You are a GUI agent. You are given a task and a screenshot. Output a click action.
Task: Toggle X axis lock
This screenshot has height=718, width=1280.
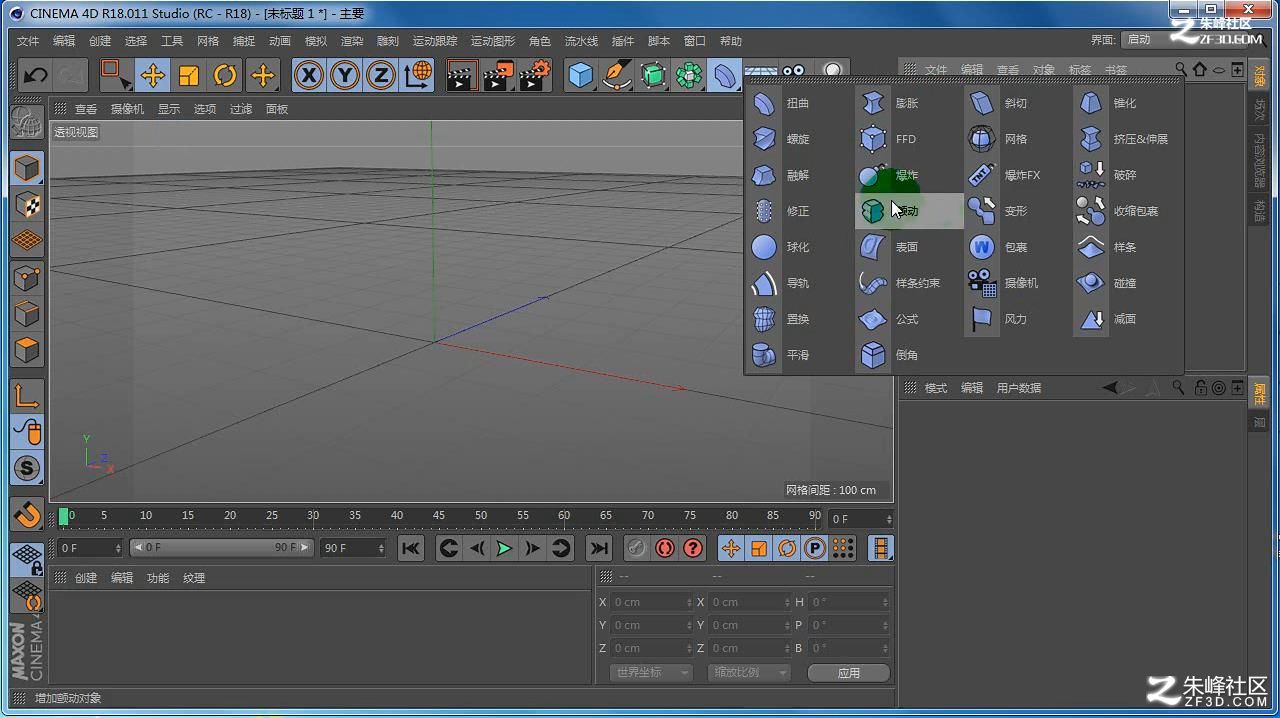309,75
